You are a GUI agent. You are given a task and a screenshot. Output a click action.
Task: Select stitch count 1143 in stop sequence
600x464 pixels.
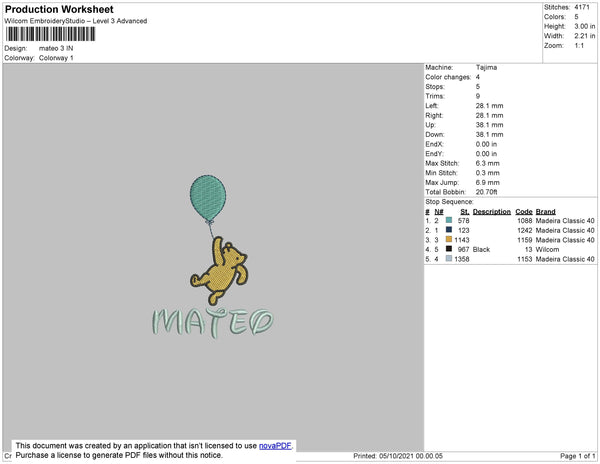tap(462, 240)
